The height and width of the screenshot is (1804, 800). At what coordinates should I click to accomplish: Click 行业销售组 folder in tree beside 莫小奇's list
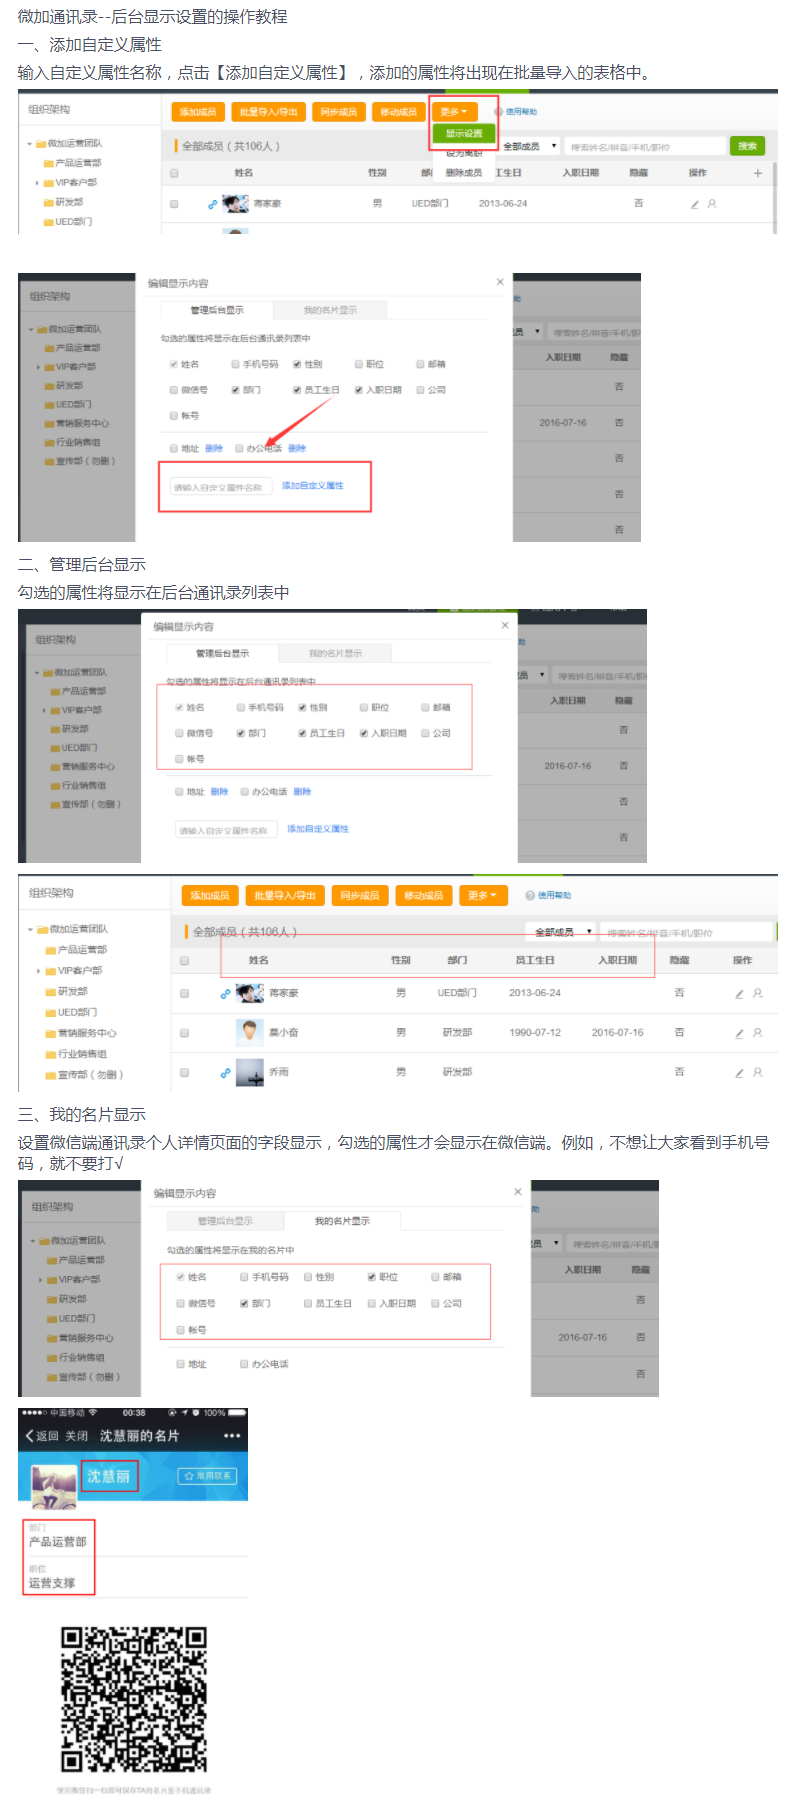76,1054
